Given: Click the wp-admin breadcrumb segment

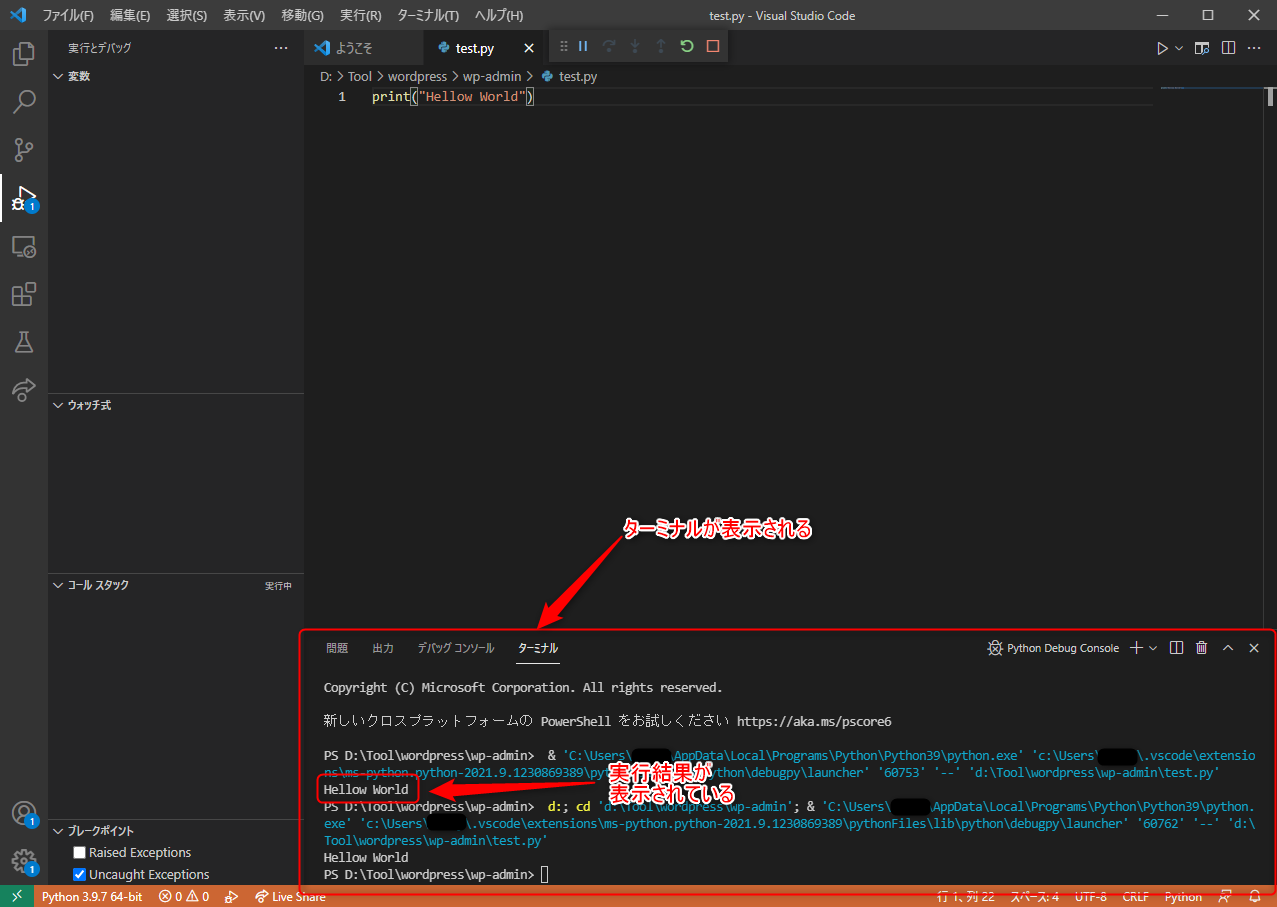Looking at the screenshot, I should tap(492, 76).
